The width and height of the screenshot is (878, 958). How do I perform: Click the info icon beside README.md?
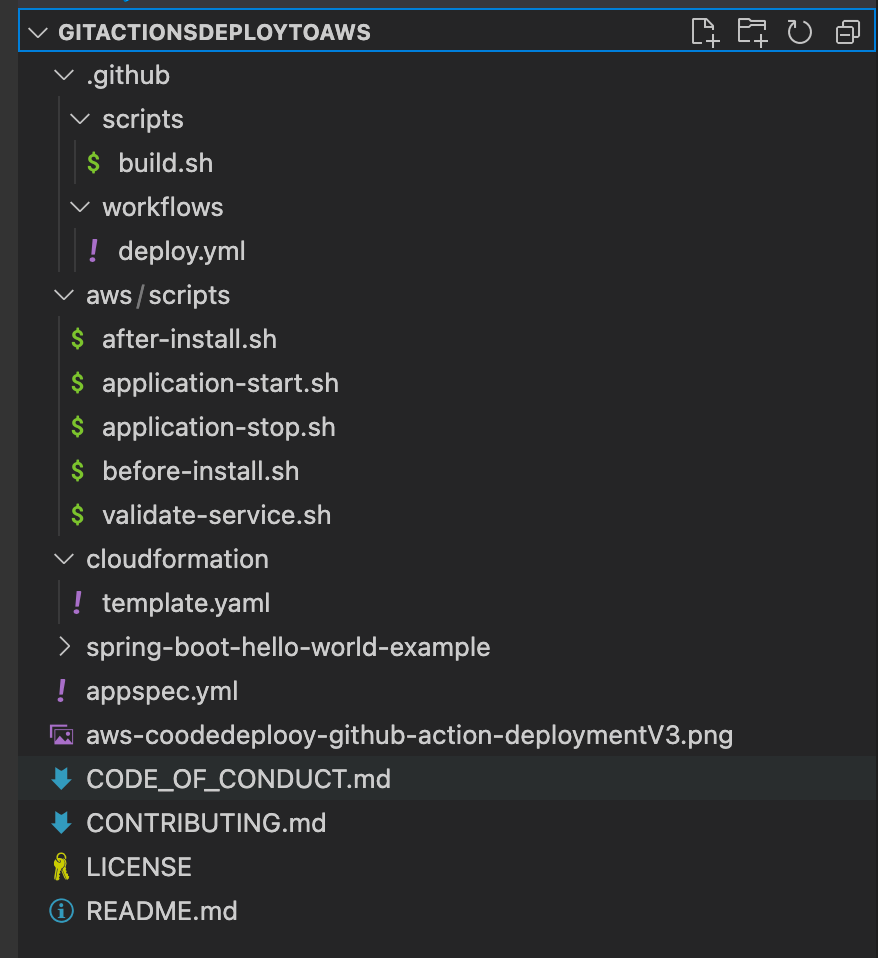tap(60, 910)
